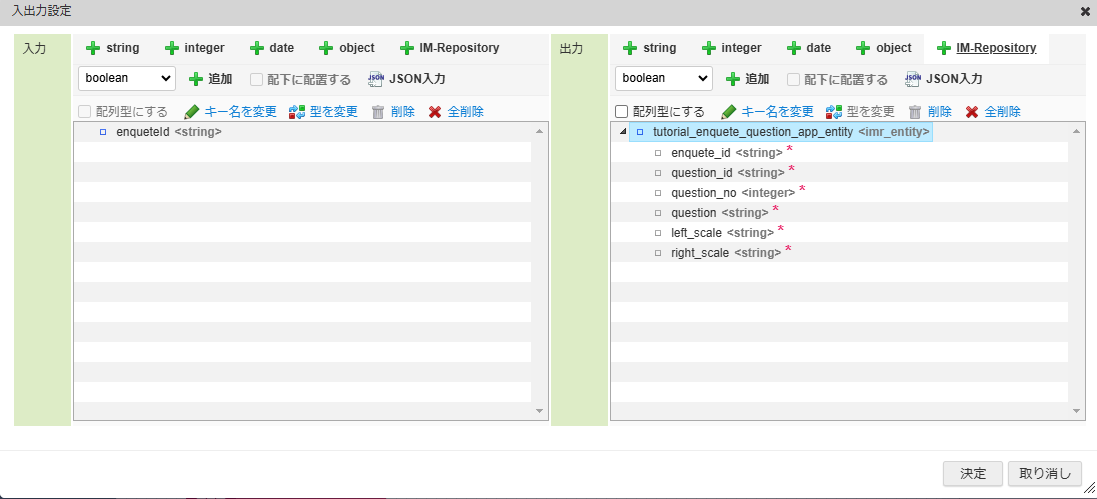The height and width of the screenshot is (499, 1097).
Task: Click 削除 trash icon in output panel
Action: [x=915, y=111]
